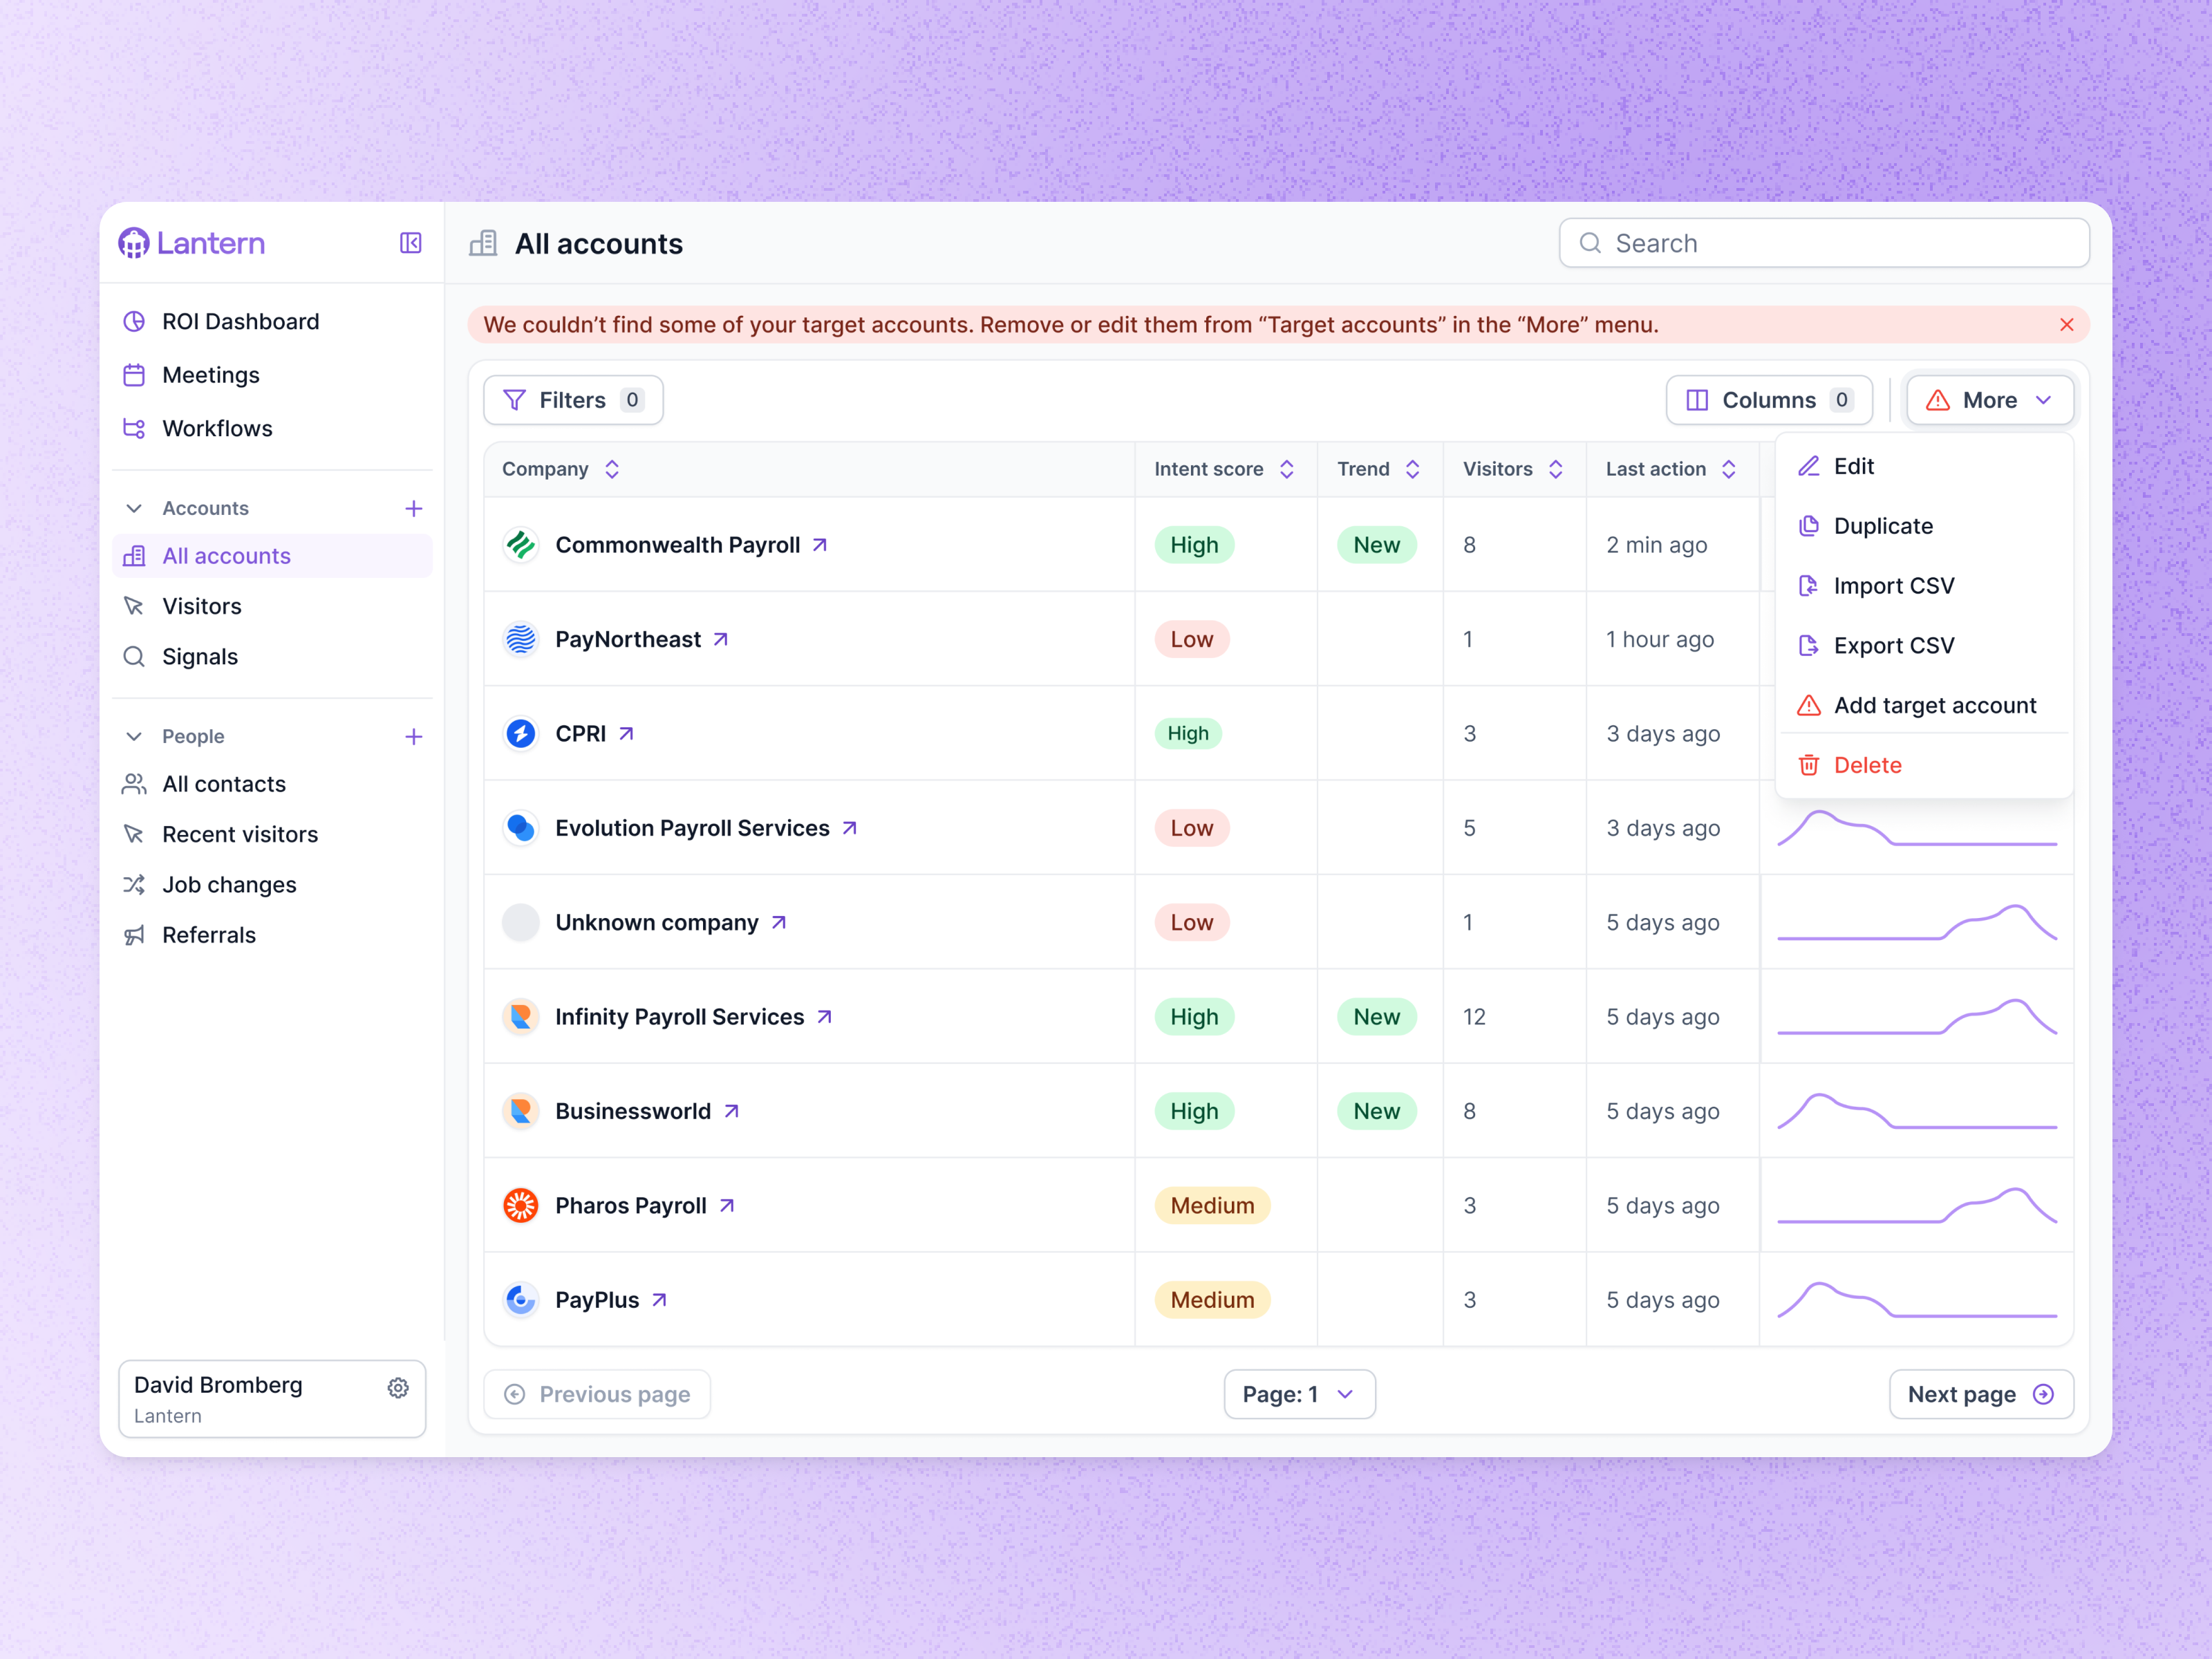Select Add target account in the menu
Image resolution: width=2212 pixels, height=1659 pixels.
pos(1934,704)
